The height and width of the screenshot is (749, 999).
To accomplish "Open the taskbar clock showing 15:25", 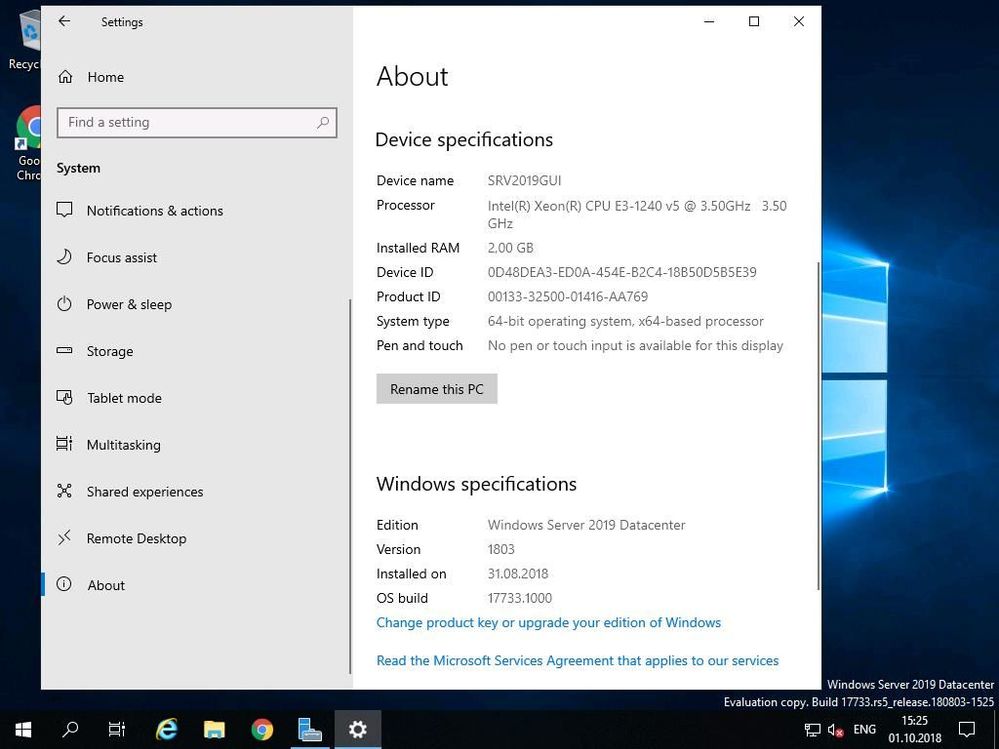I will (x=915, y=730).
